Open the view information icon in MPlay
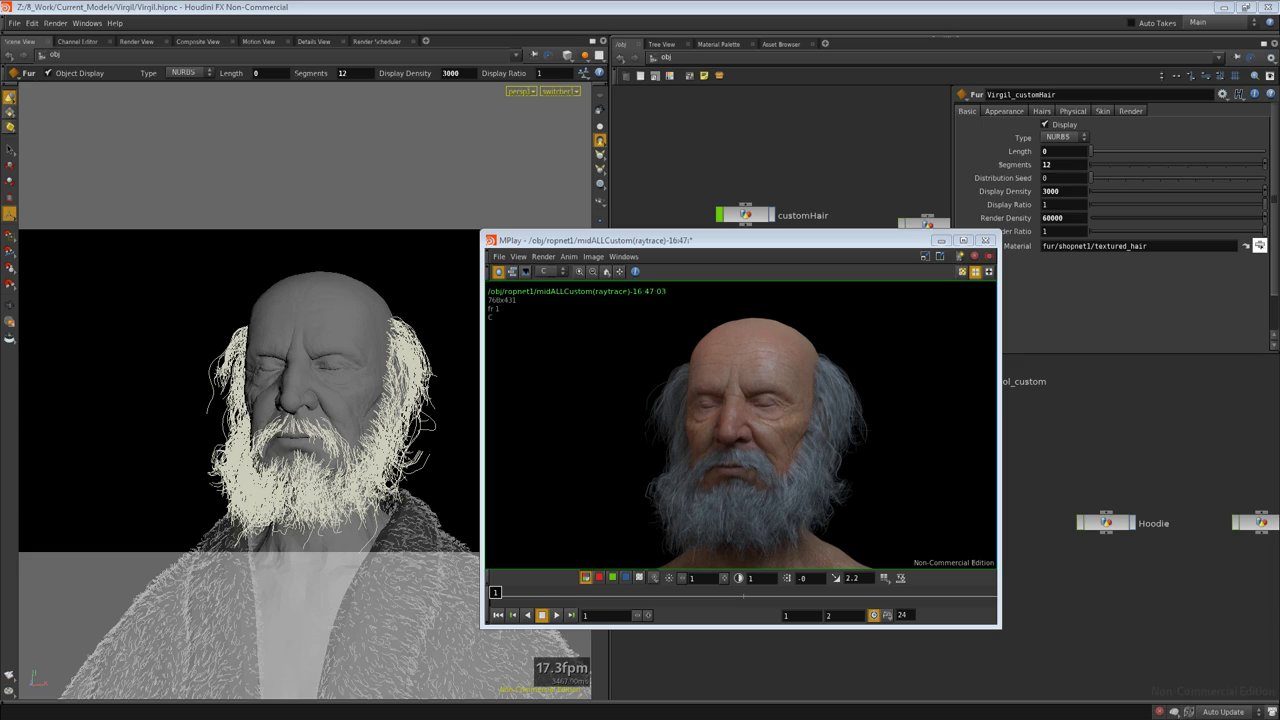 click(634, 272)
